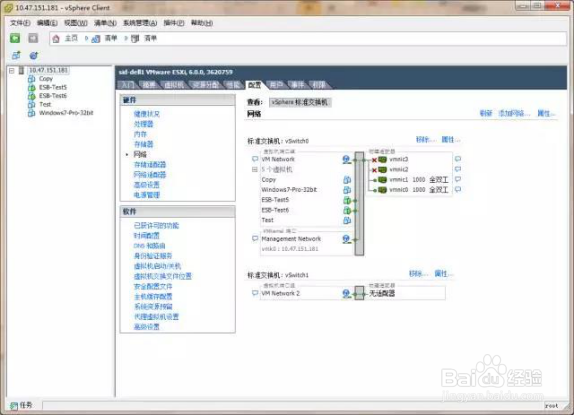Screen dimensions: 575x416
Task: Click the 主页 breadcrumb text
Action: 72,38
